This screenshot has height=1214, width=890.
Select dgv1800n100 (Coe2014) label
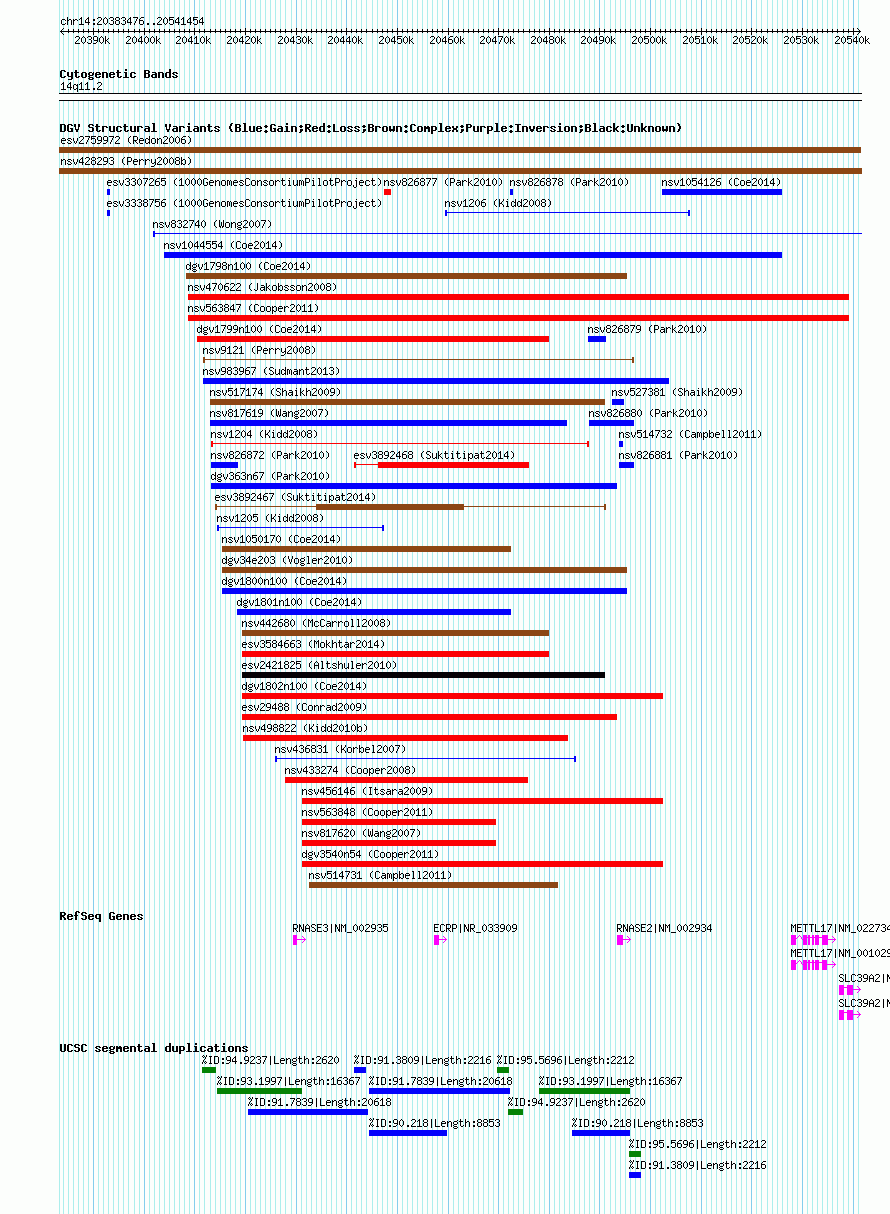[284, 581]
